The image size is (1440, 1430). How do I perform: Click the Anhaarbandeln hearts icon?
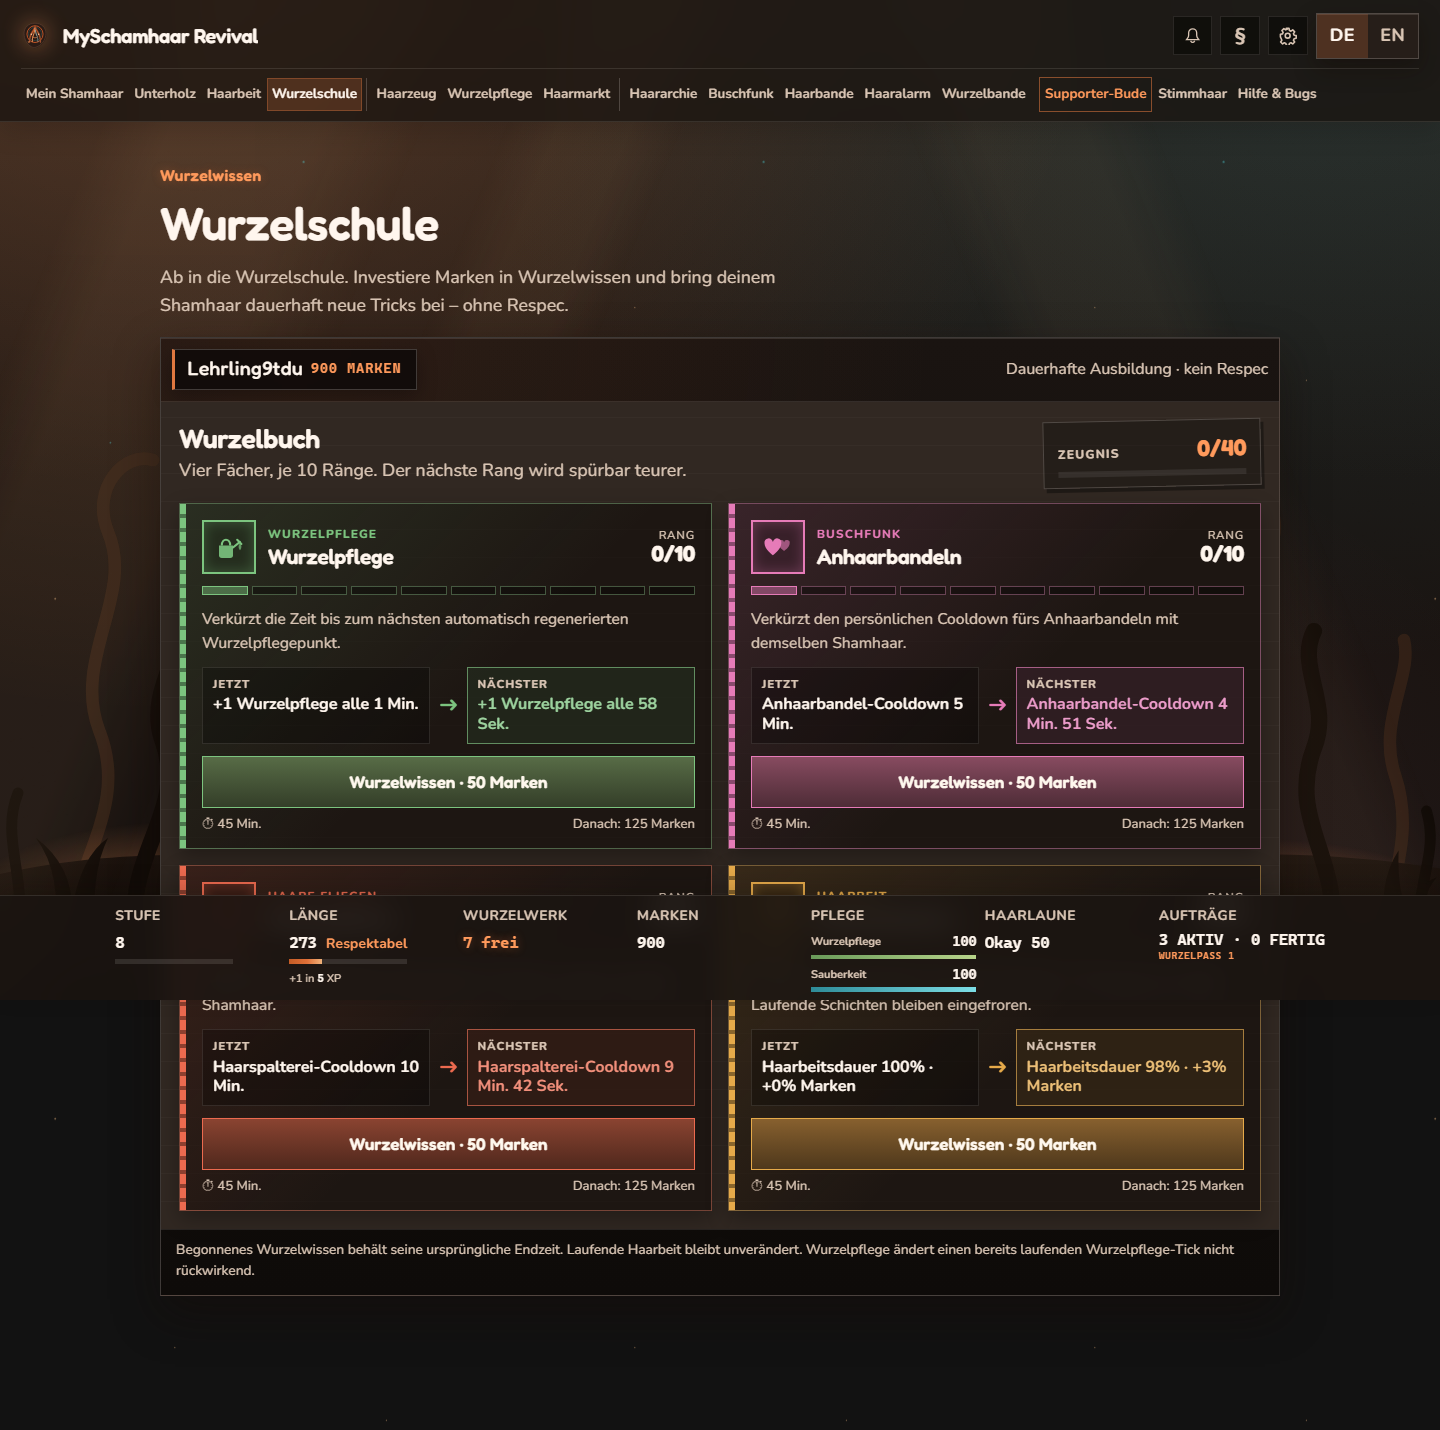[x=778, y=547]
